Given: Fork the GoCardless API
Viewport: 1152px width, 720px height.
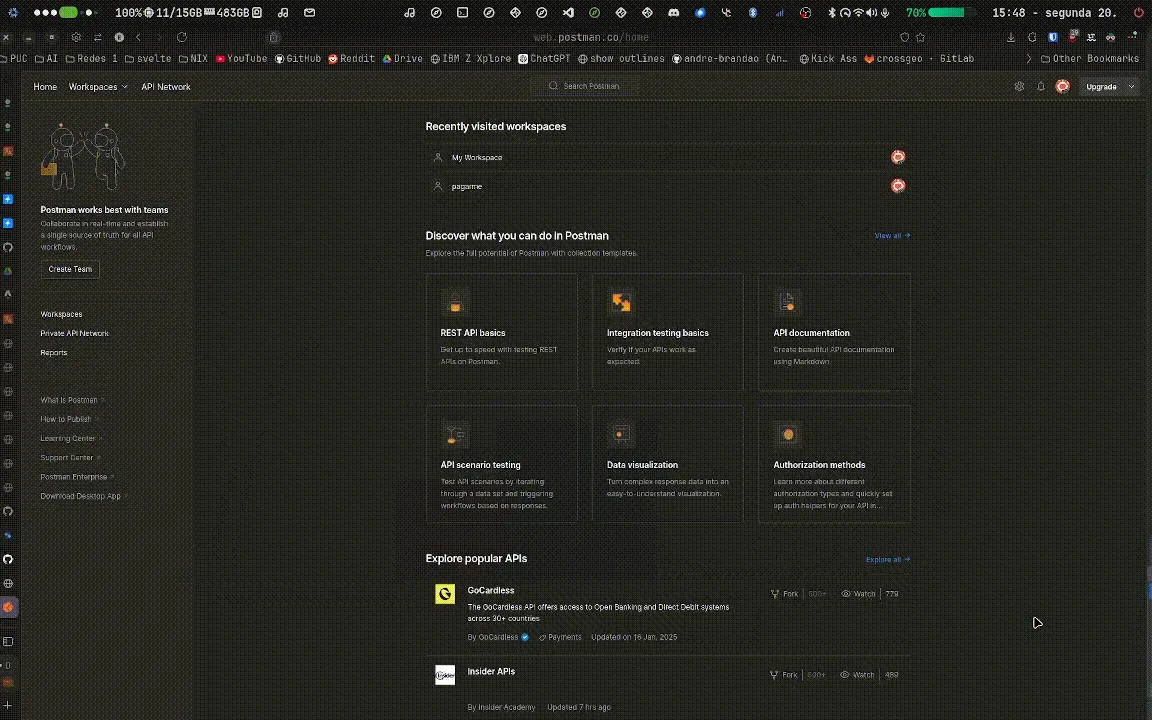Looking at the screenshot, I should click(x=784, y=594).
